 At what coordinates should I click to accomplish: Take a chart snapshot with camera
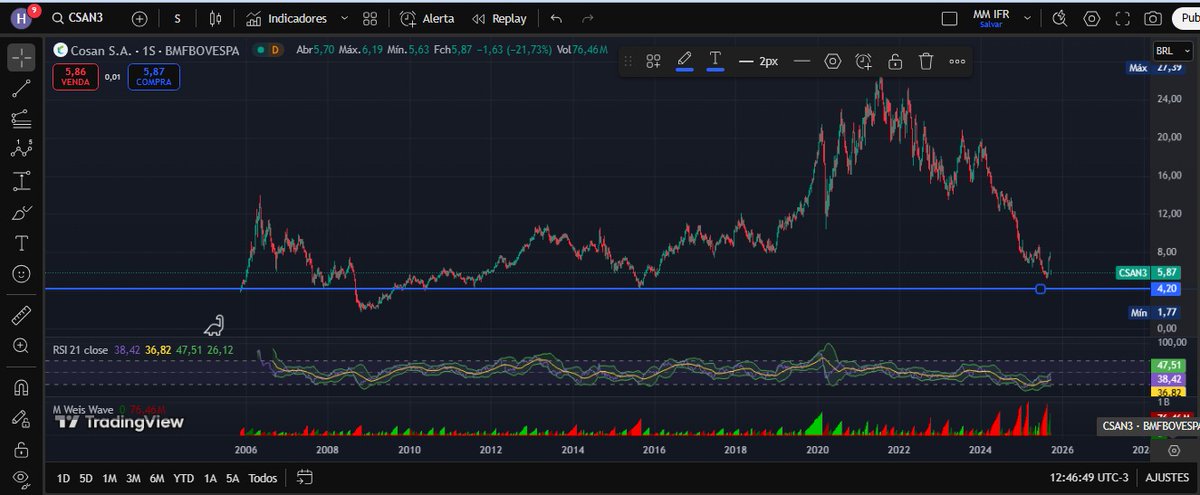[1153, 18]
